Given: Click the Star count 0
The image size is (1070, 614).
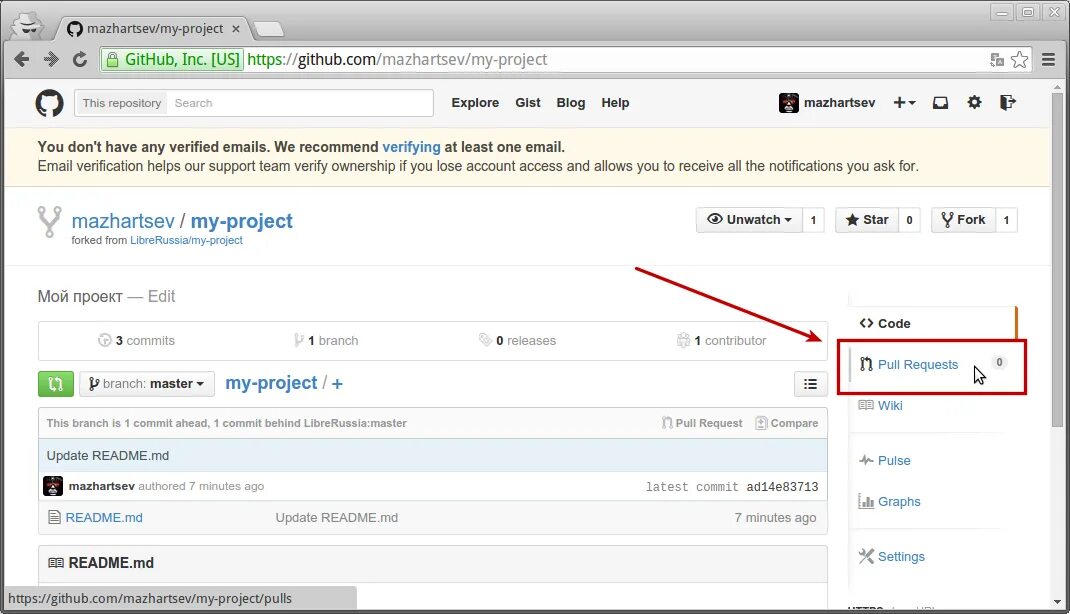Looking at the screenshot, I should click(x=909, y=220).
